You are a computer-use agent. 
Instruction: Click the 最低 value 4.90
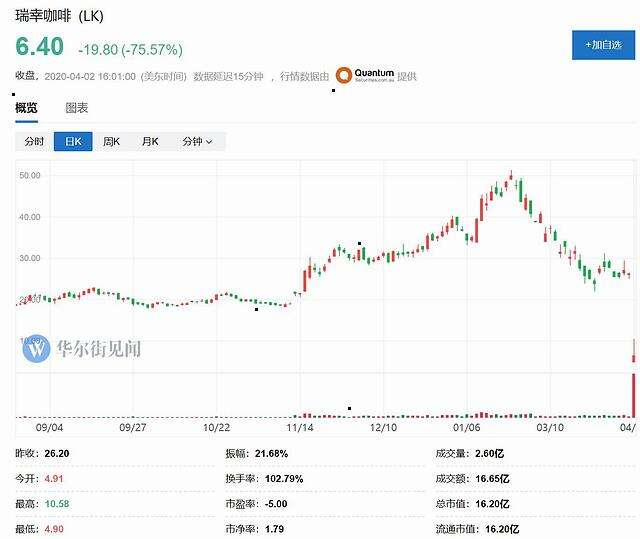[54, 529]
